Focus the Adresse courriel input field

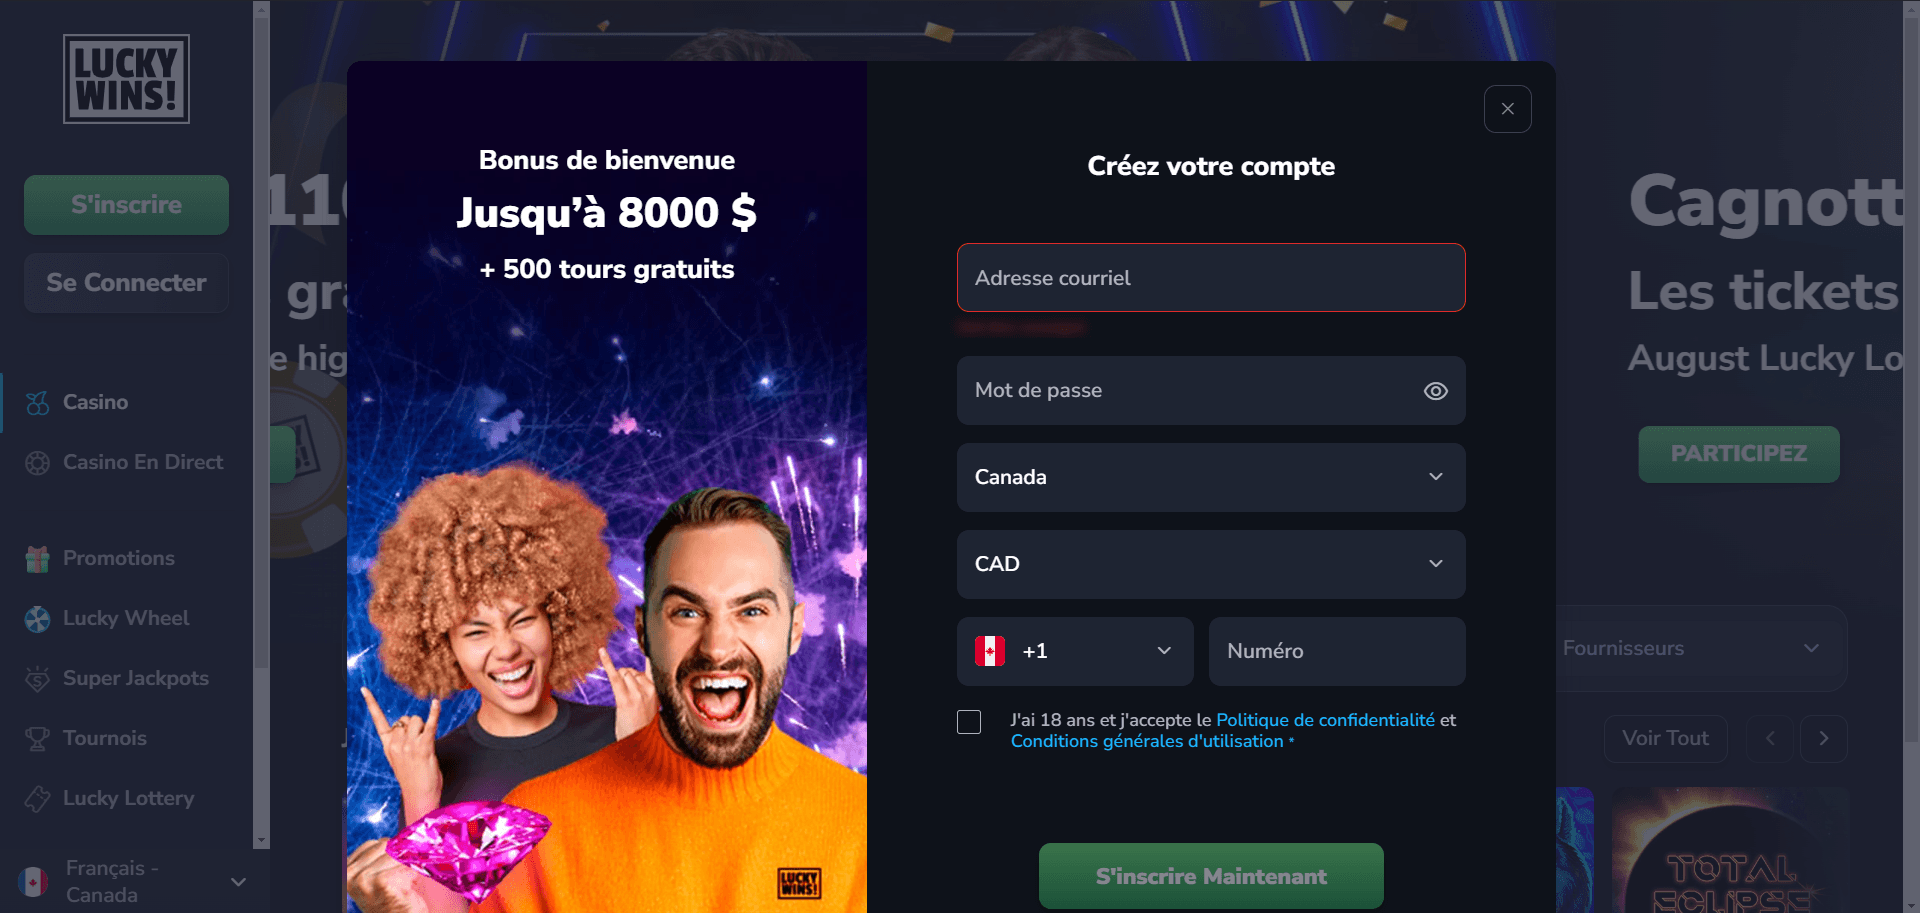[1211, 277]
